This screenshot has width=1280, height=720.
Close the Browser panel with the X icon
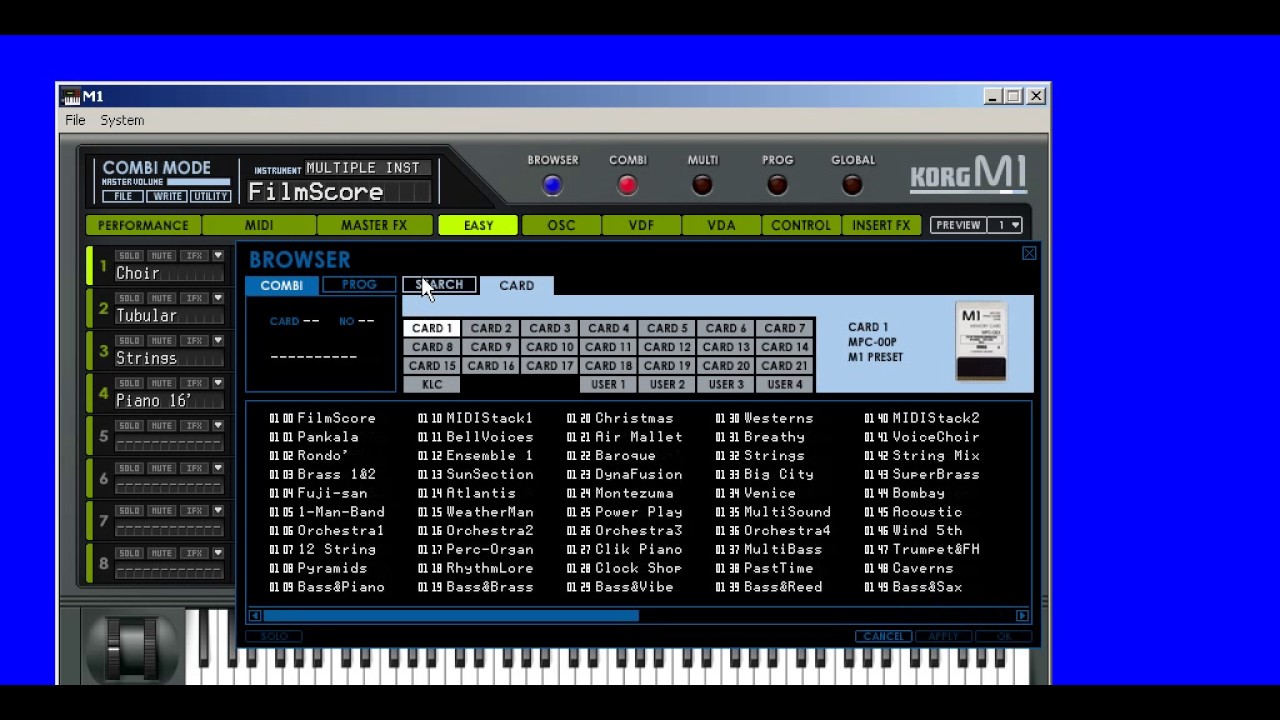click(x=1029, y=254)
